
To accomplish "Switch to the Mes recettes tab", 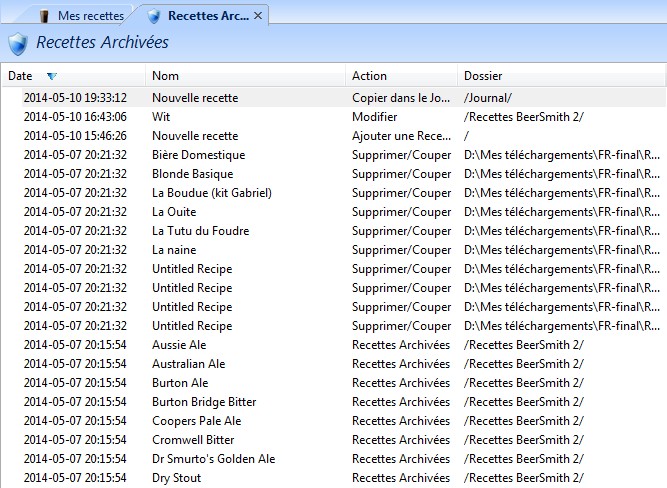I will click(x=90, y=16).
